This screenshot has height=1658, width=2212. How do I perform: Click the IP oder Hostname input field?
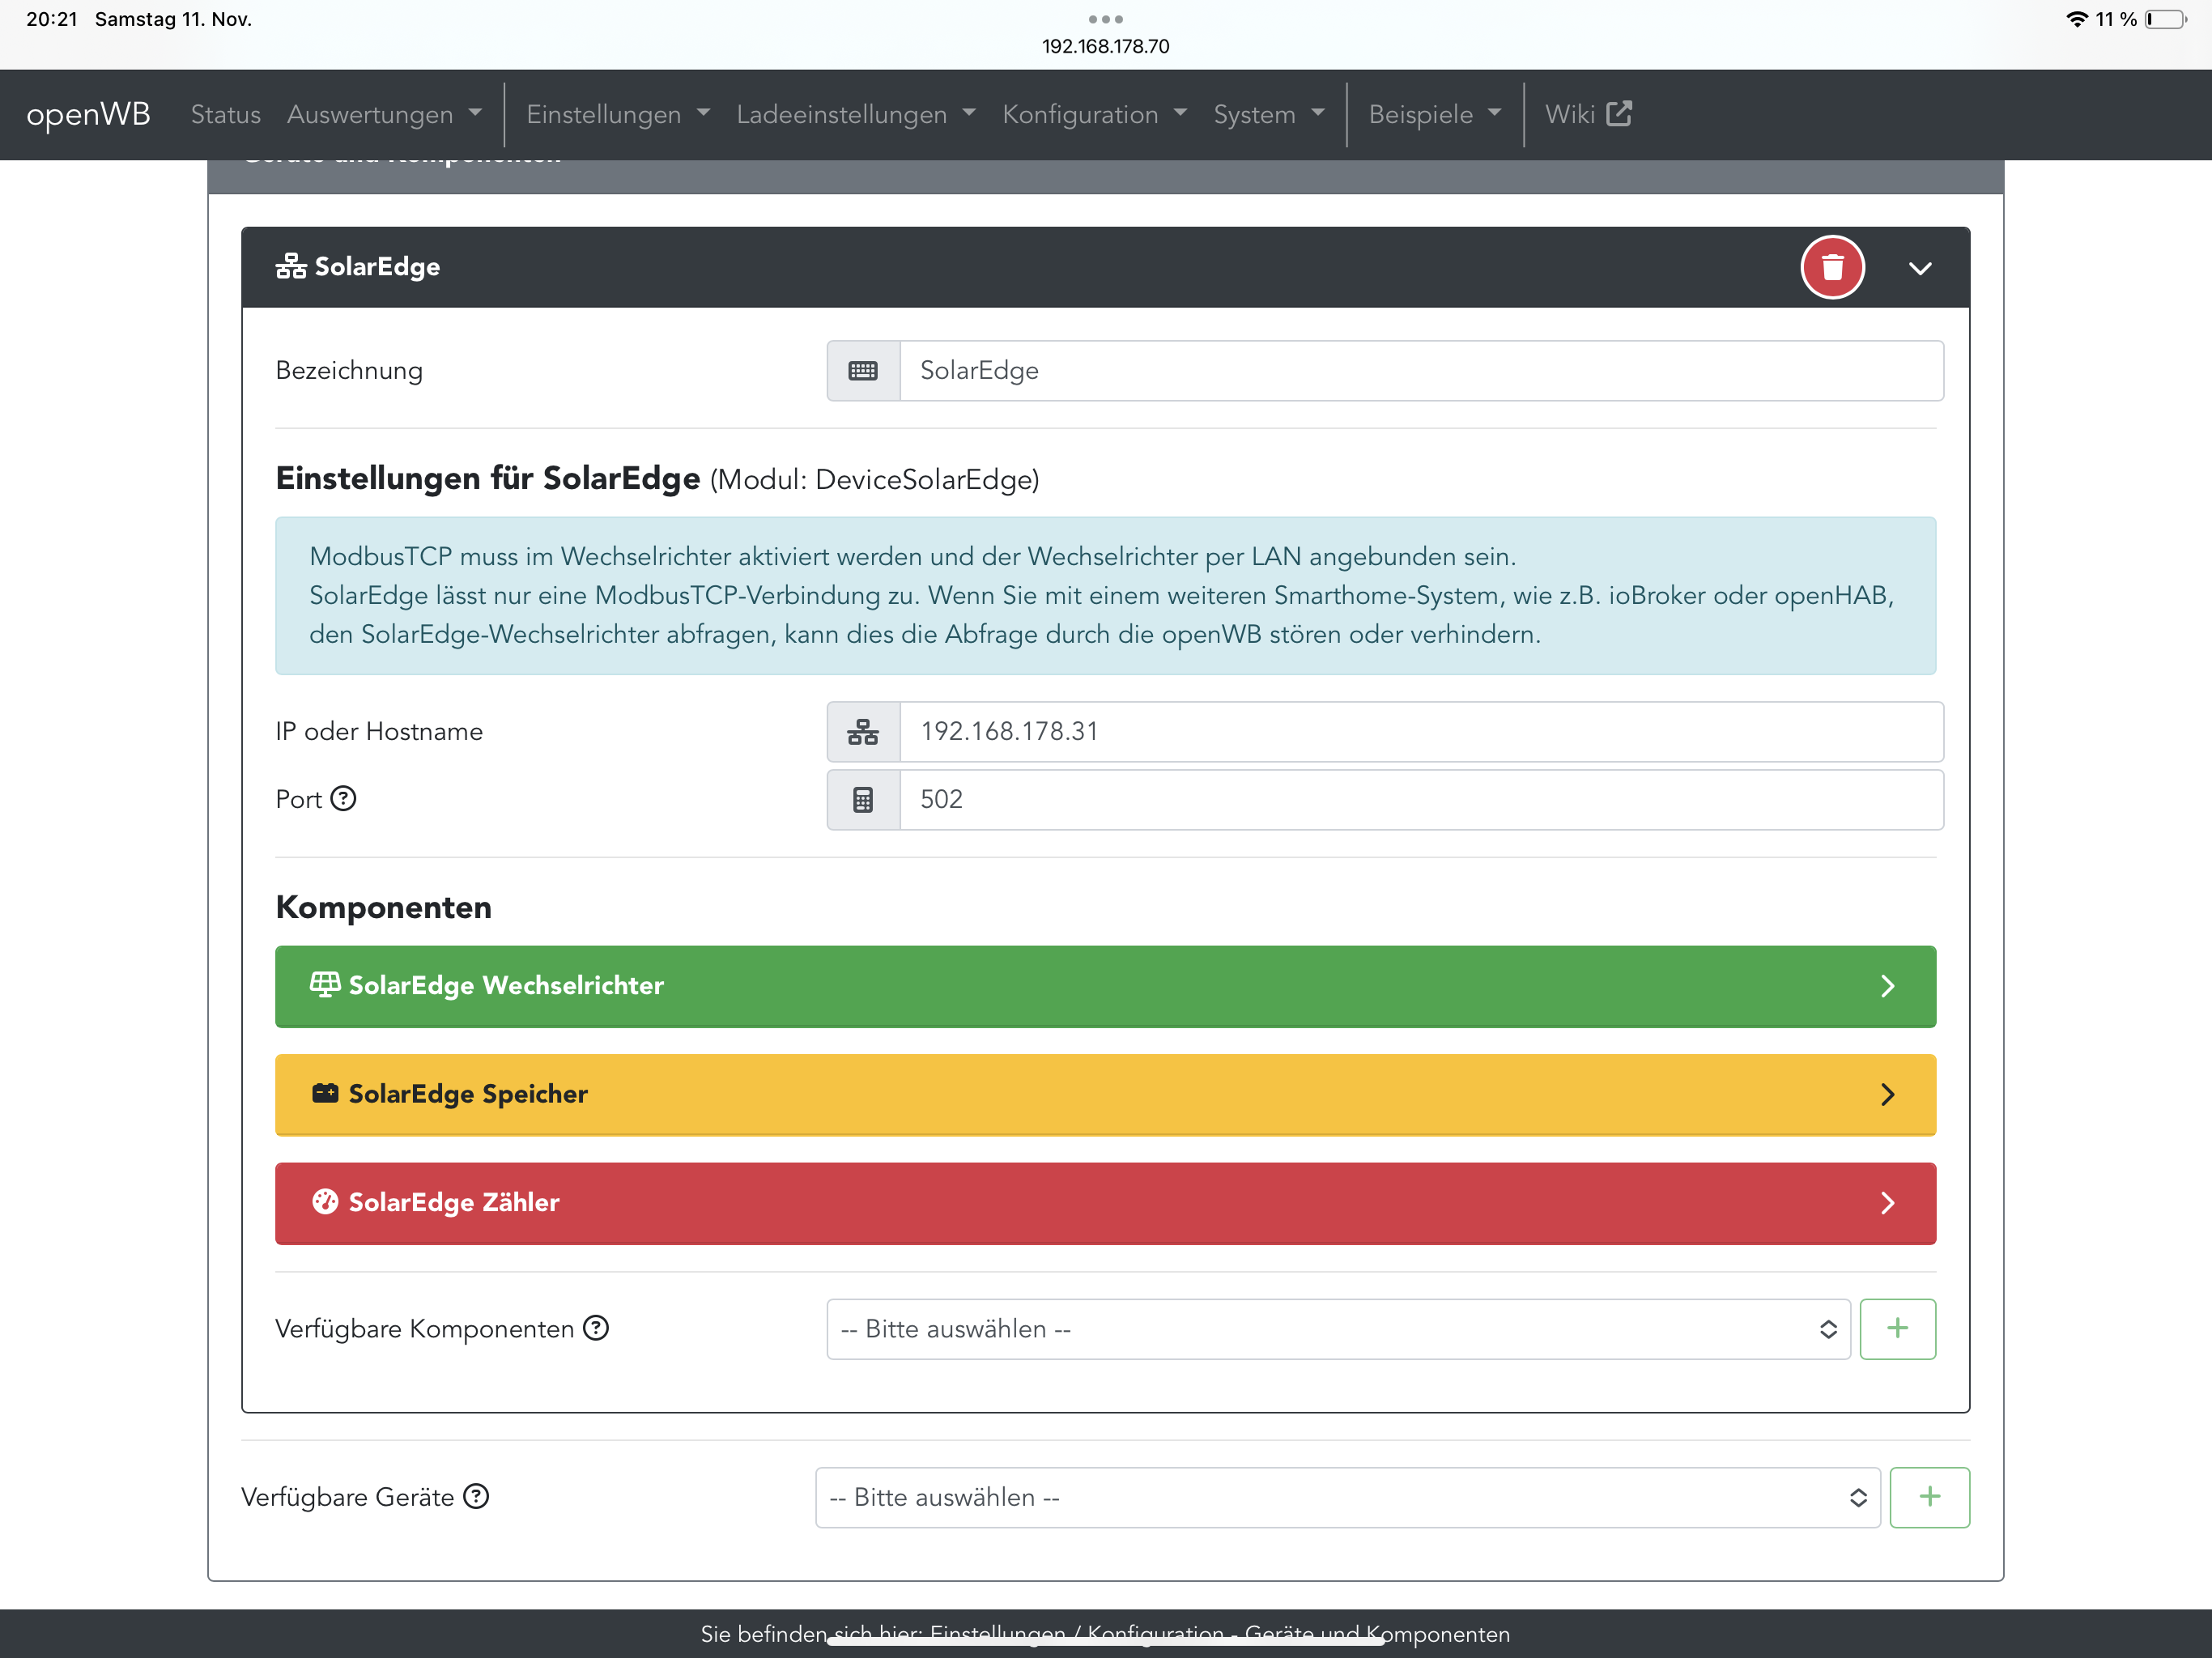(1420, 732)
